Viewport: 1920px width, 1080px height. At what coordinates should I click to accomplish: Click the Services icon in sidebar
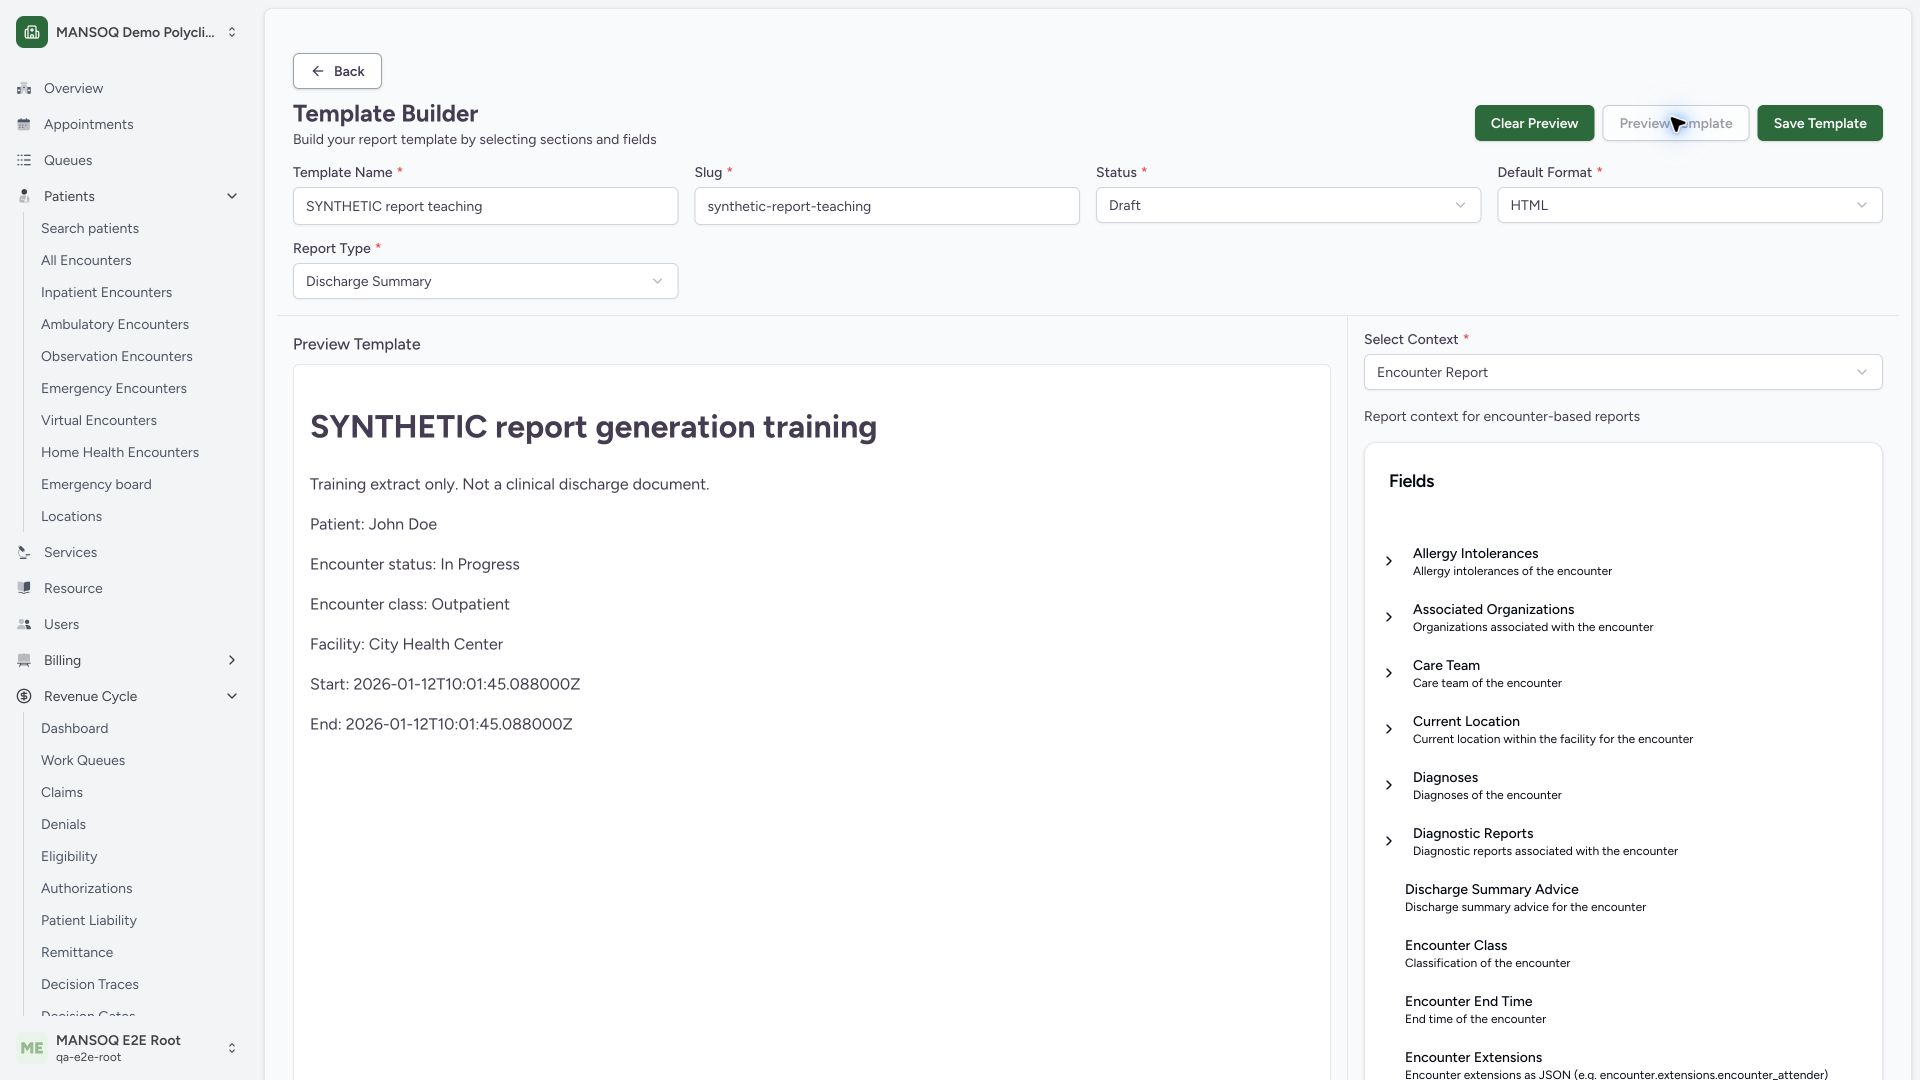24,552
